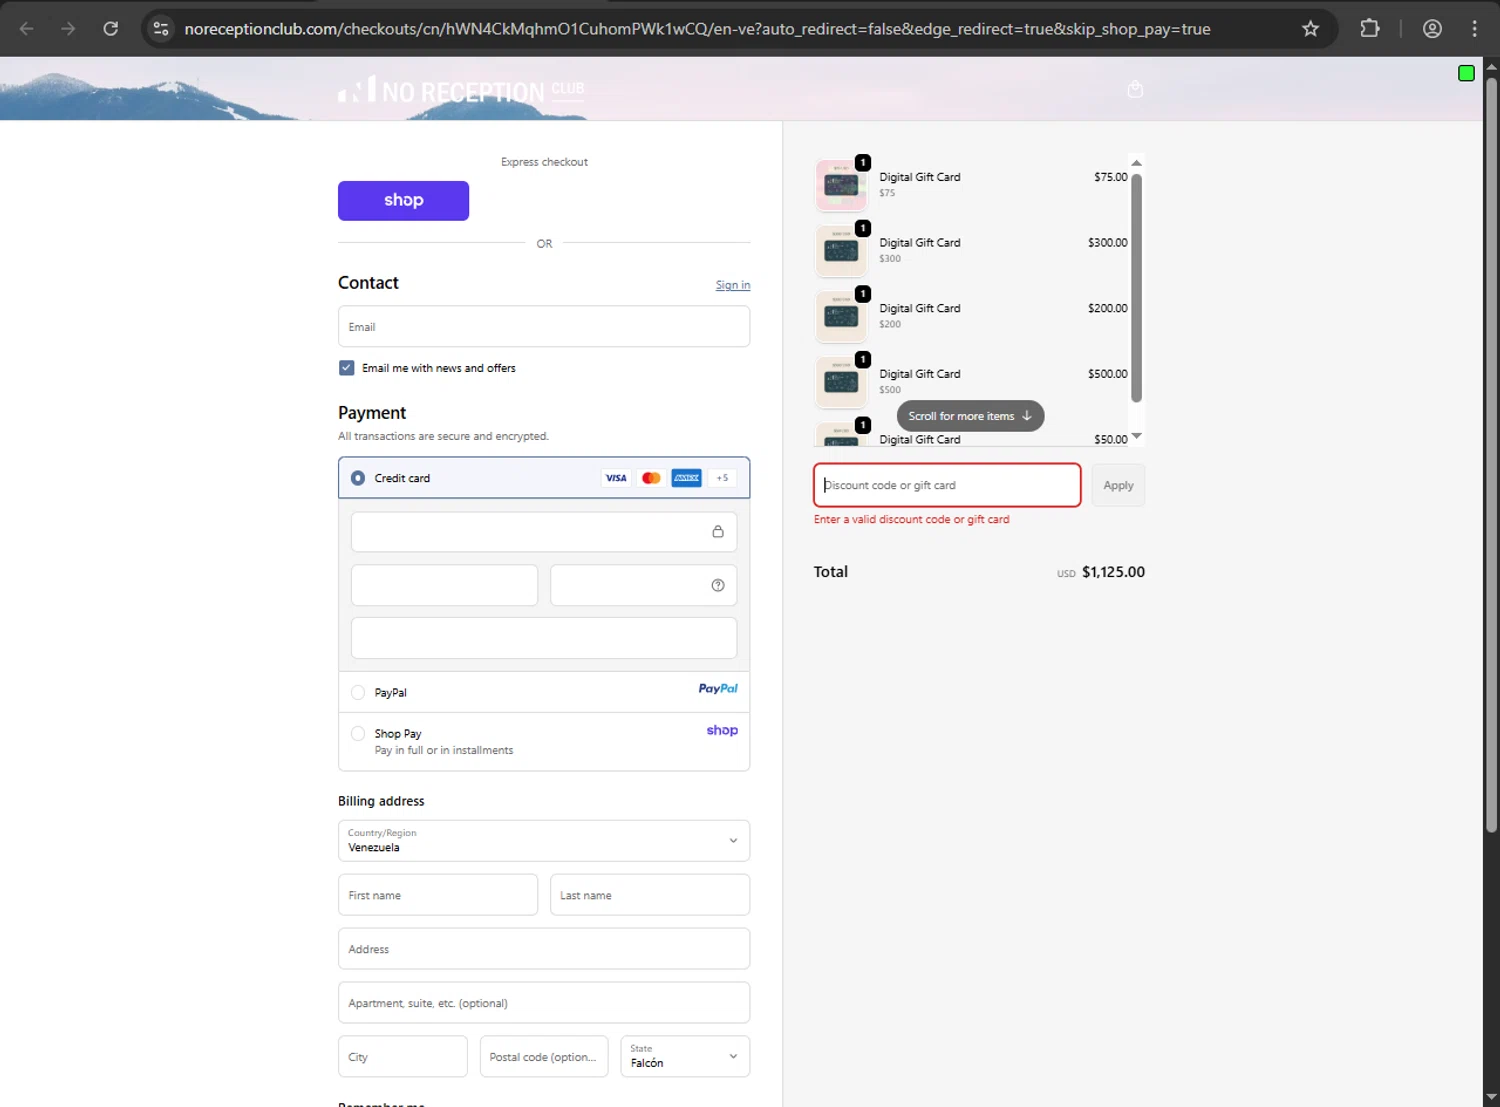This screenshot has width=1500, height=1107.
Task: Click the PayPal logo
Action: point(718,689)
